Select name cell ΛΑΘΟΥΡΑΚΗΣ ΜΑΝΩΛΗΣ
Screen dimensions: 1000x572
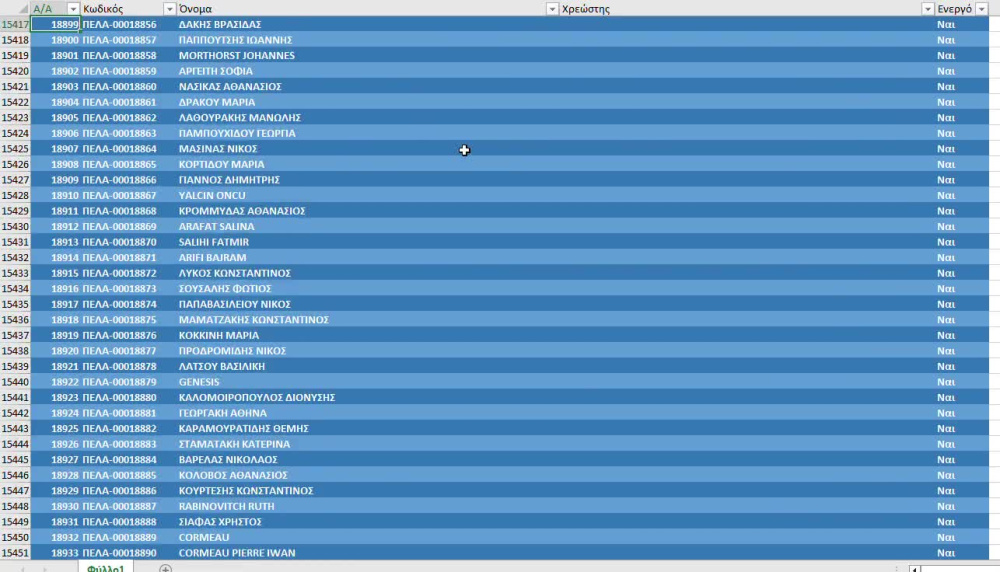click(367, 117)
